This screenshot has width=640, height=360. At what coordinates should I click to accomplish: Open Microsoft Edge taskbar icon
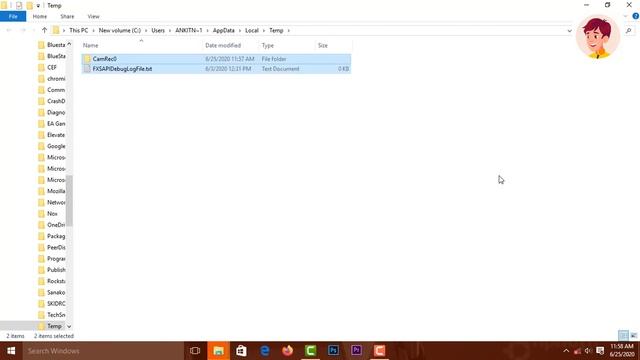click(x=264, y=351)
